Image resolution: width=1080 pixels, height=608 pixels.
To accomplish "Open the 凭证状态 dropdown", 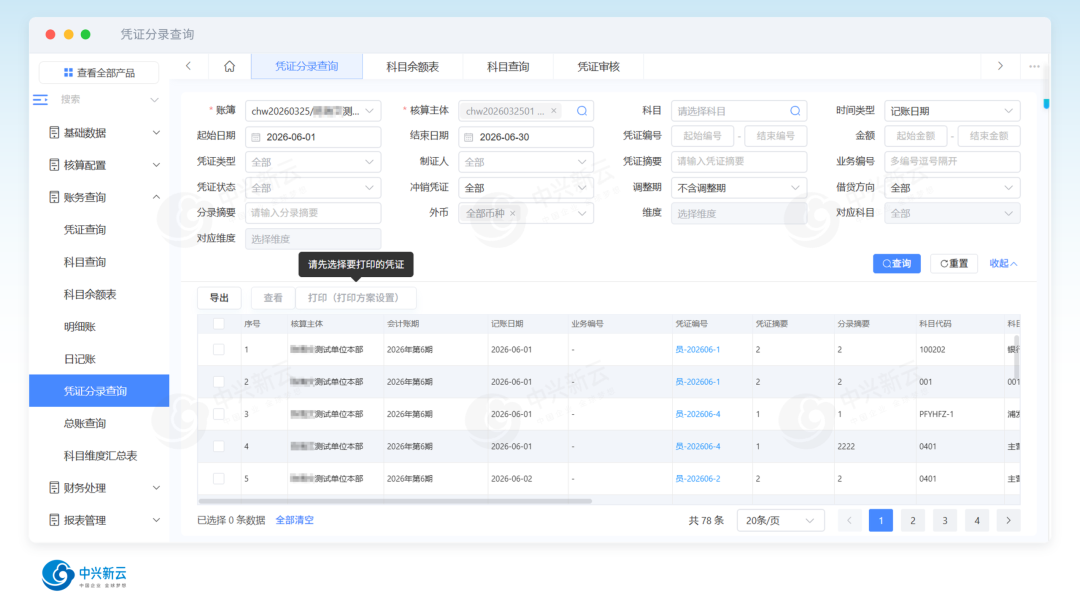I will click(313, 187).
